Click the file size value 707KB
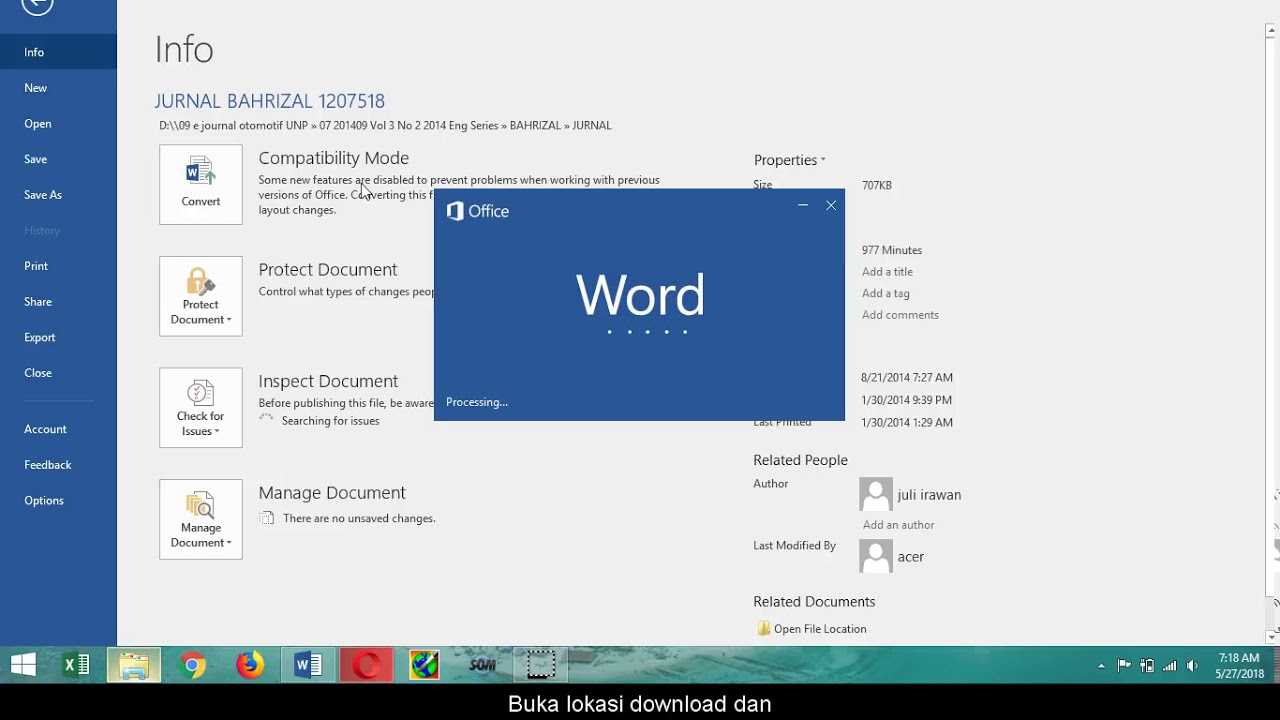 (877, 185)
